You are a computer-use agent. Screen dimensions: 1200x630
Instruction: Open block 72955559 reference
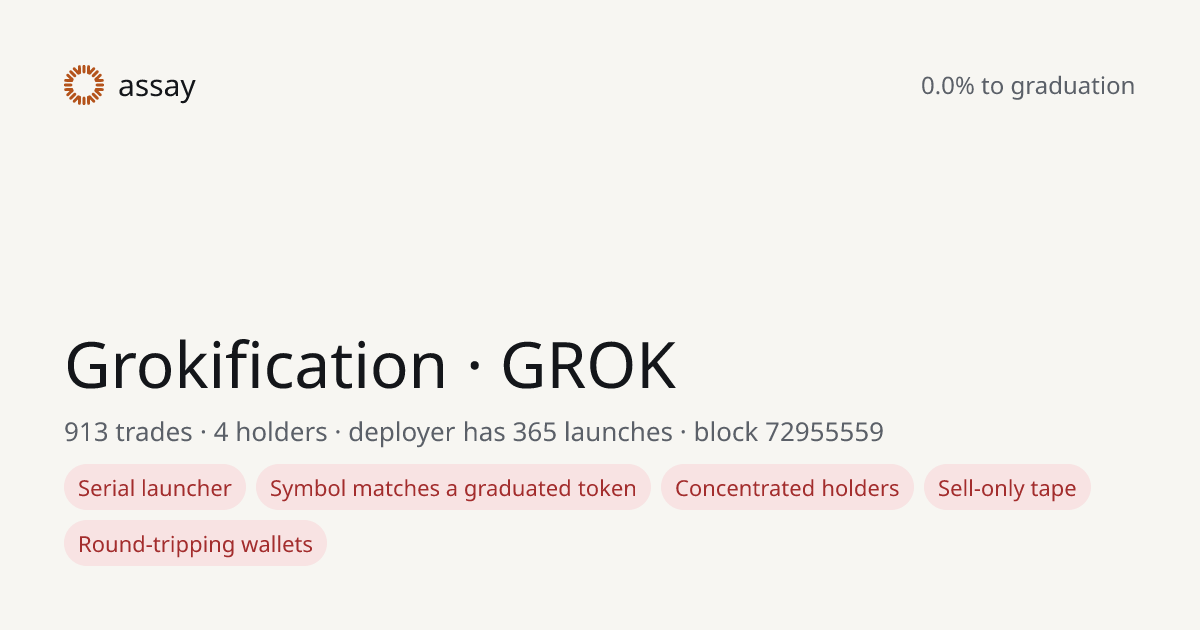789,432
